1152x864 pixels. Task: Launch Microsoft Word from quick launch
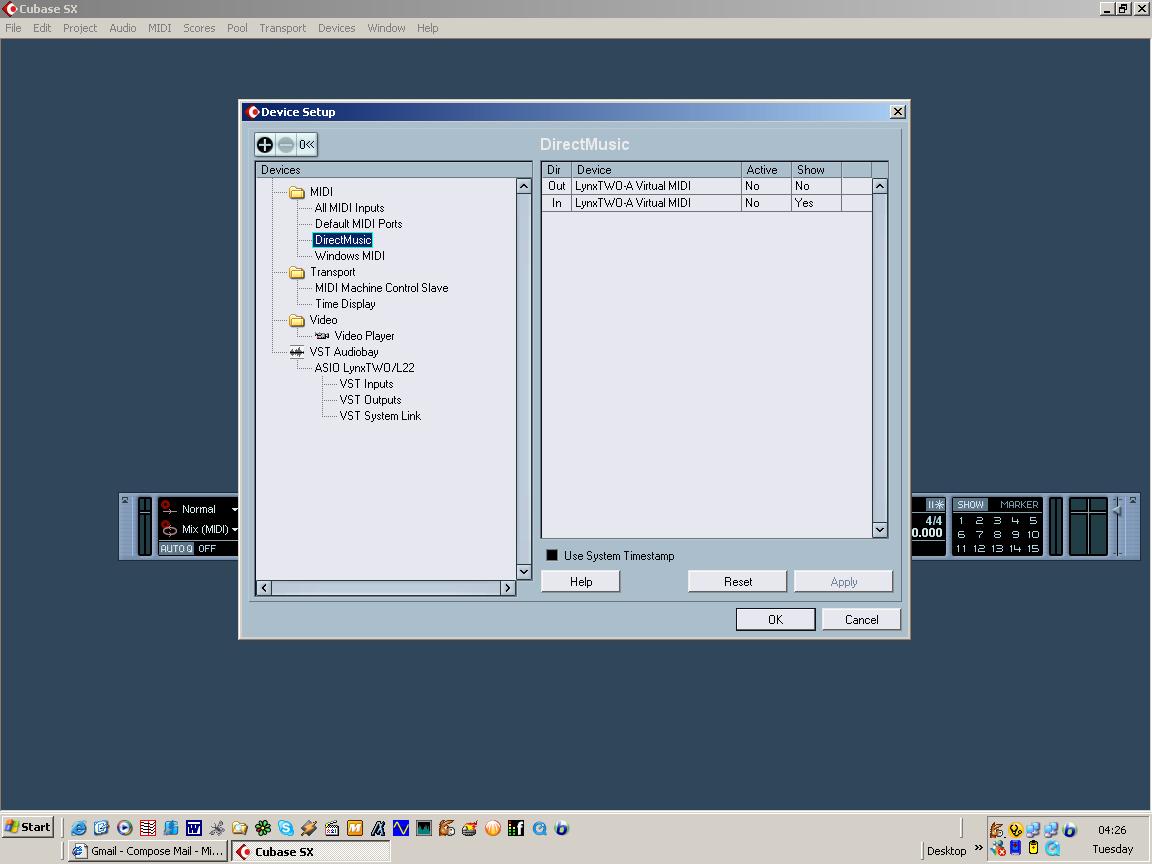[x=194, y=828]
